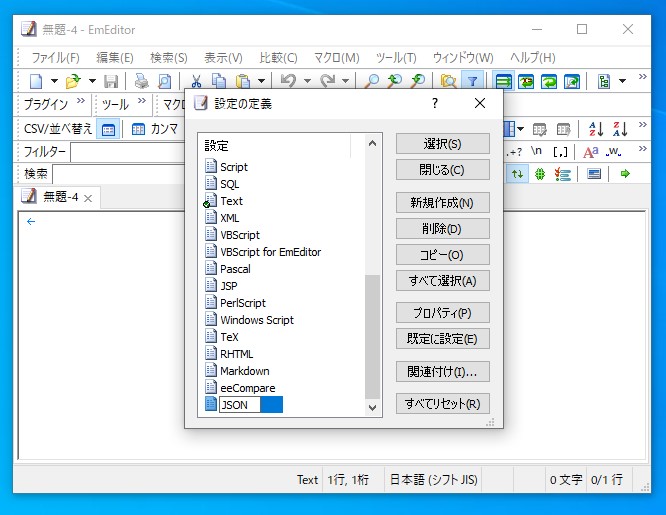Expand paste options dropdown arrow

[261, 81]
